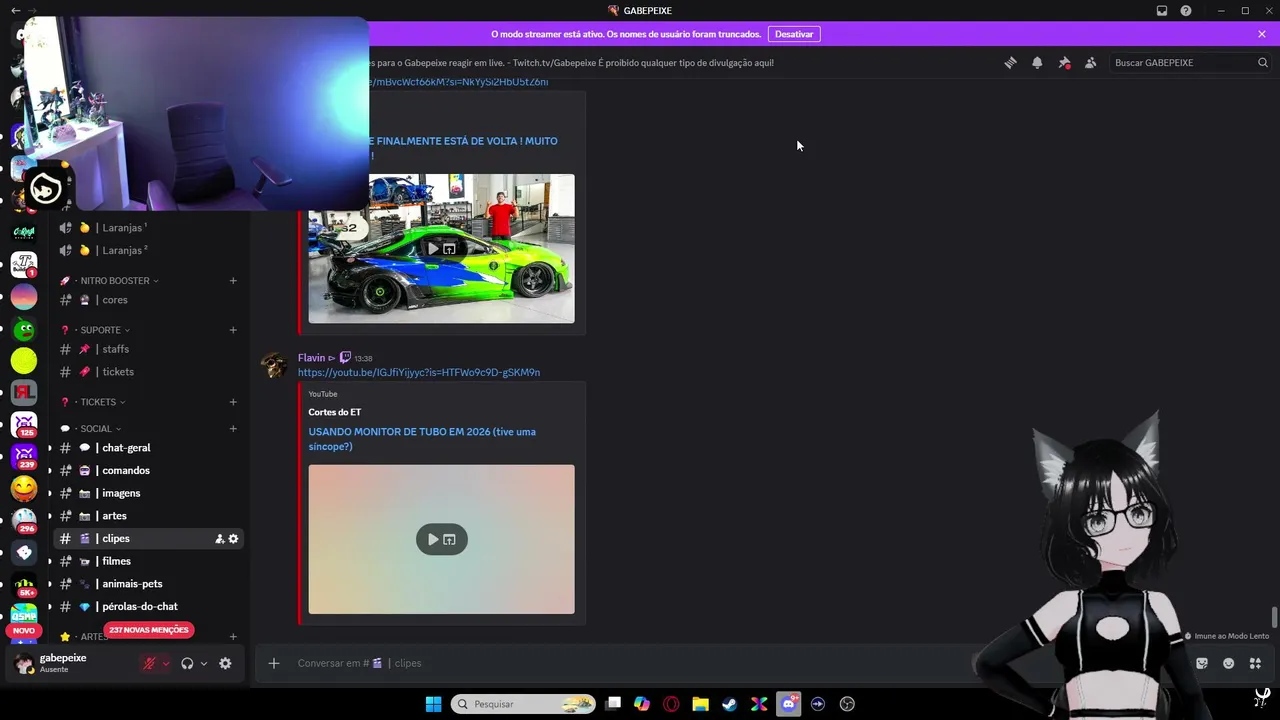
Task: Invite people to clipes channel icon
Action: click(219, 539)
